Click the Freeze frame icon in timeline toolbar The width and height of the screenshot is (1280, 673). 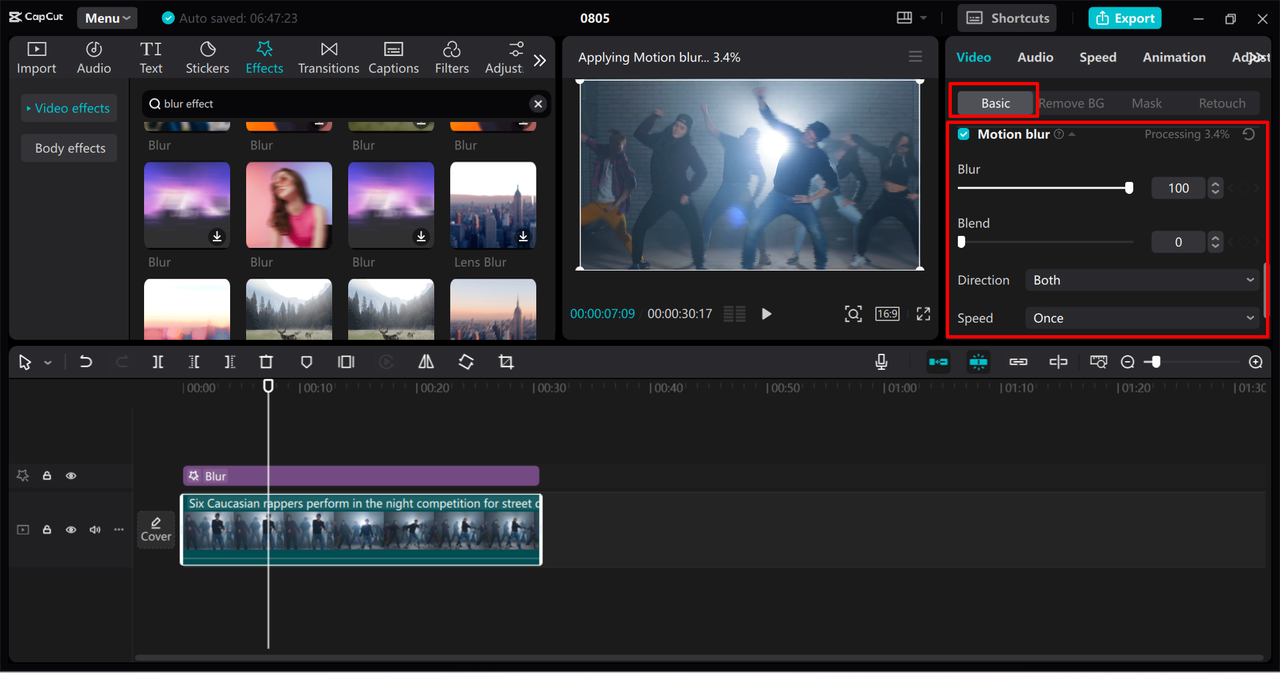pos(346,362)
